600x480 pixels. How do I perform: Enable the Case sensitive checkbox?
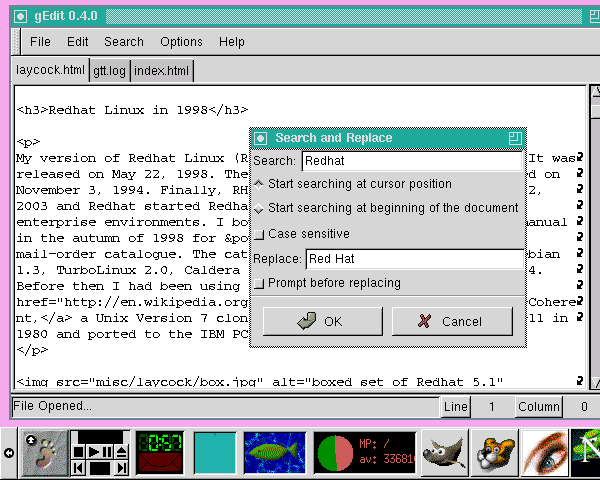click(260, 234)
